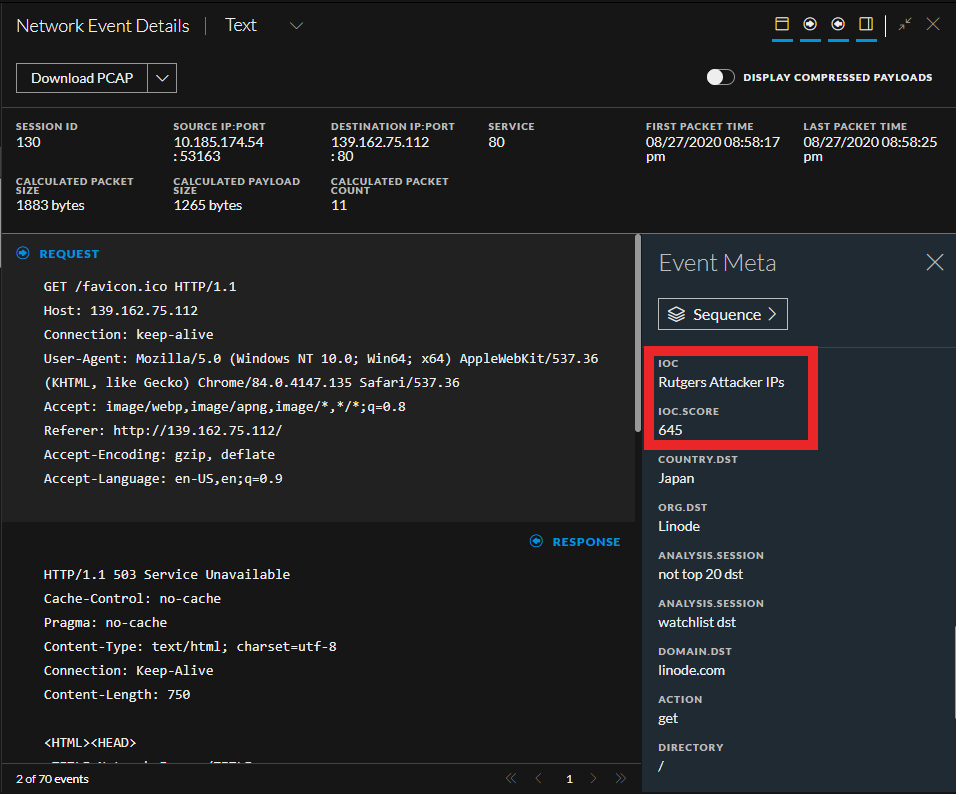This screenshot has height=794, width=956.
Task: Shrink the event details panel
Action: [904, 24]
